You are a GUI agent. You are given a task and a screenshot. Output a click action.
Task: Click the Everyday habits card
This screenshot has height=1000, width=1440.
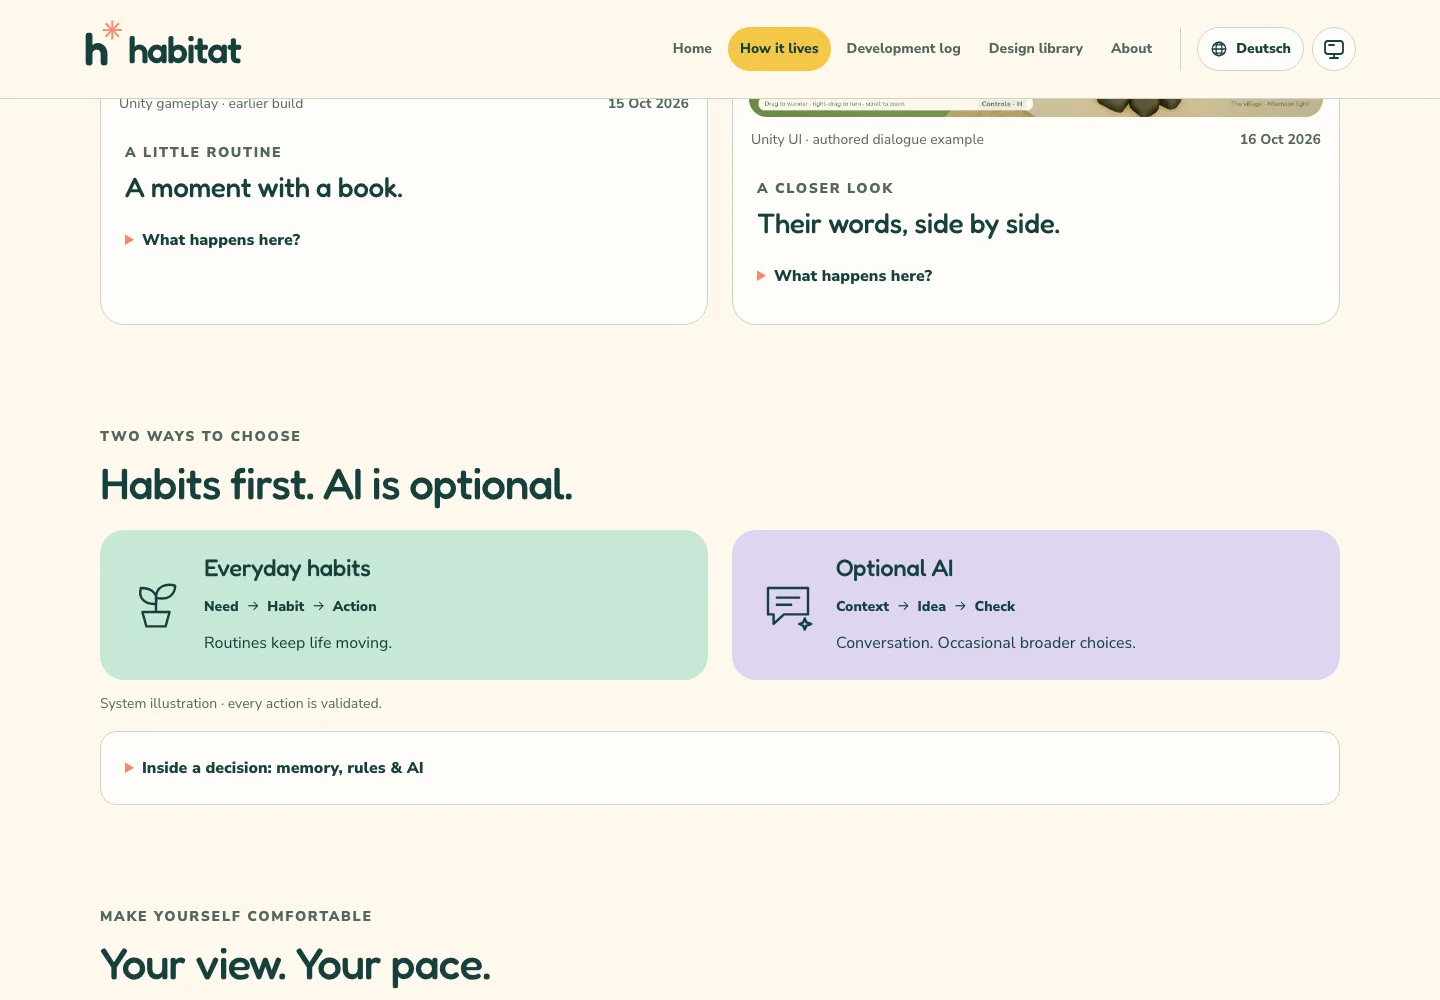coord(404,605)
